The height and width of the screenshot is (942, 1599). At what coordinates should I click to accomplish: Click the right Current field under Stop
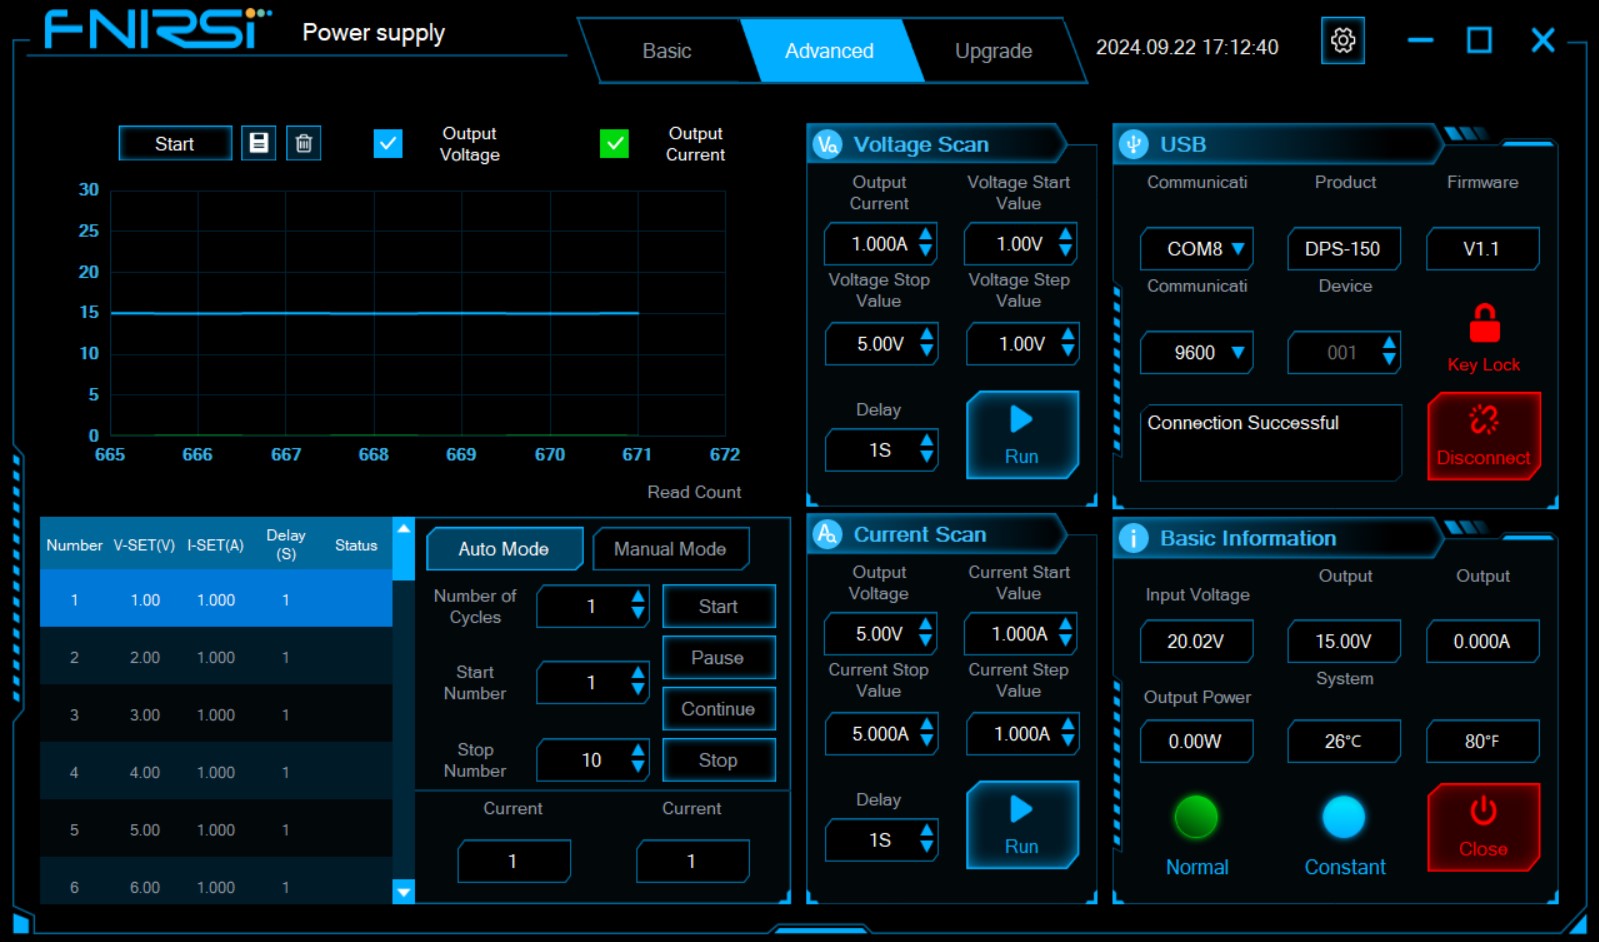692,861
